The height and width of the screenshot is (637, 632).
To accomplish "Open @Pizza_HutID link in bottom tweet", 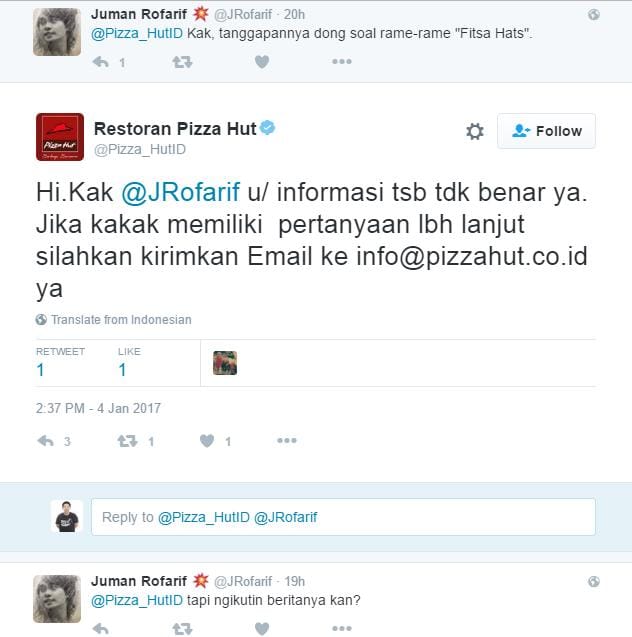I will point(137,600).
